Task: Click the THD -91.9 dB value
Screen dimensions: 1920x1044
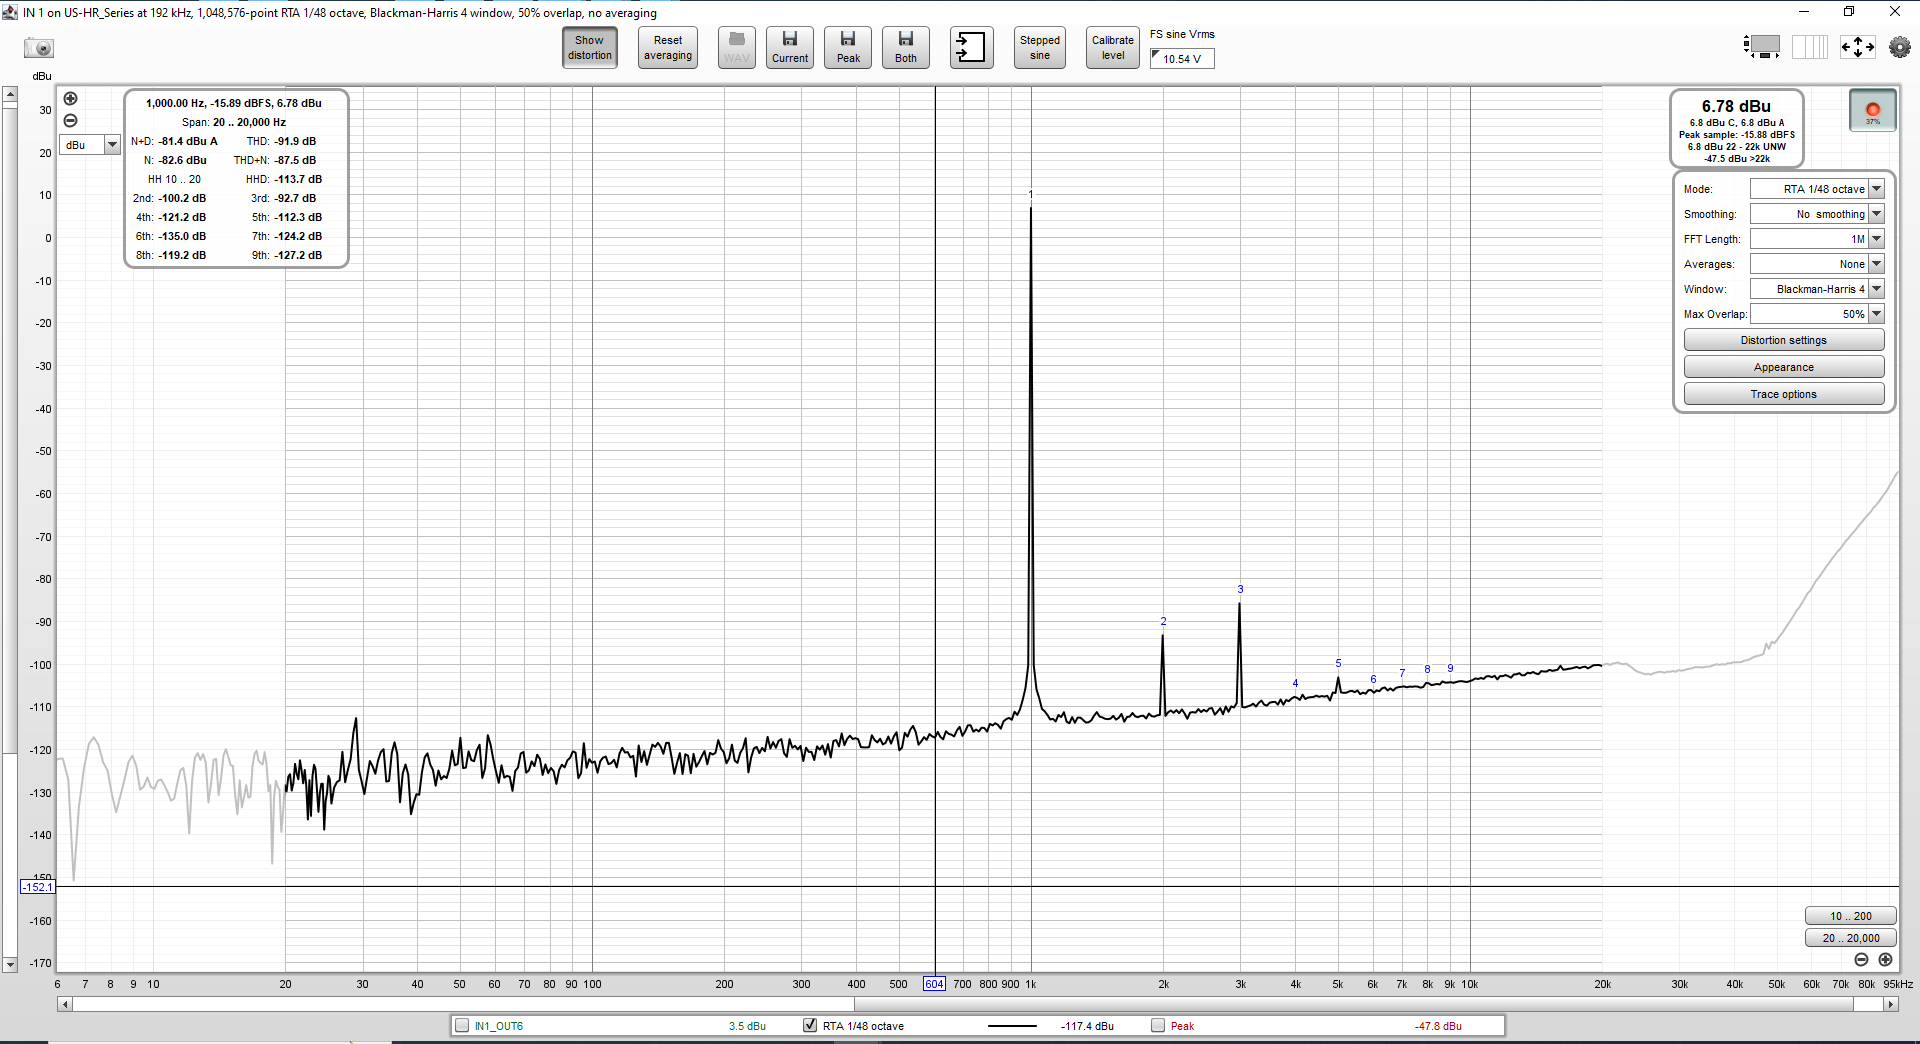Action: [295, 141]
